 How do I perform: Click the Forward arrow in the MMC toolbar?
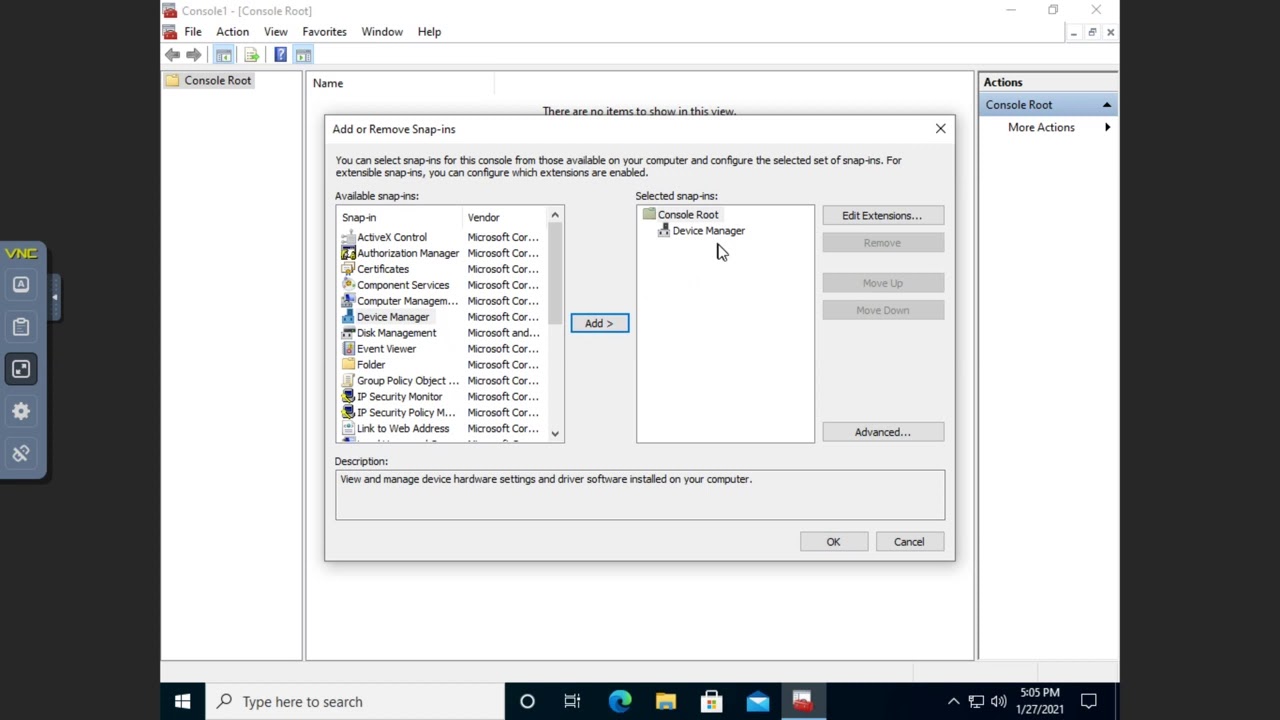click(194, 55)
